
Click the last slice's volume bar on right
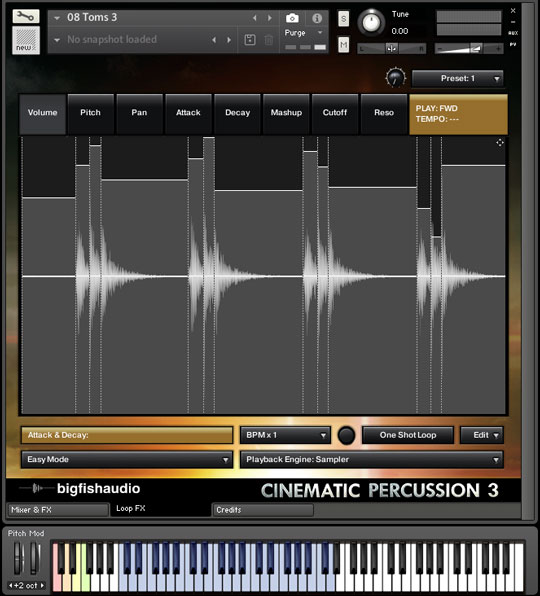473,289
